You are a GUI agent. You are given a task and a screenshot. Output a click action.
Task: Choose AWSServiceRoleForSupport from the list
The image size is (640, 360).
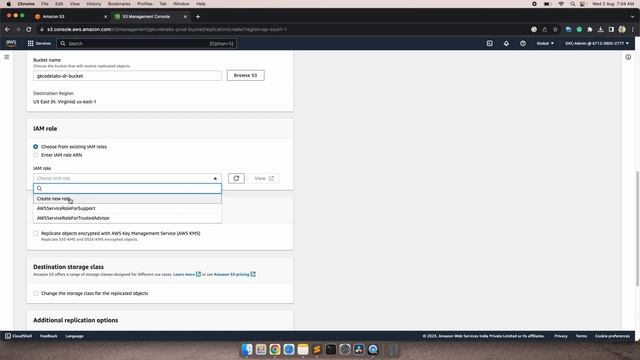point(127,208)
